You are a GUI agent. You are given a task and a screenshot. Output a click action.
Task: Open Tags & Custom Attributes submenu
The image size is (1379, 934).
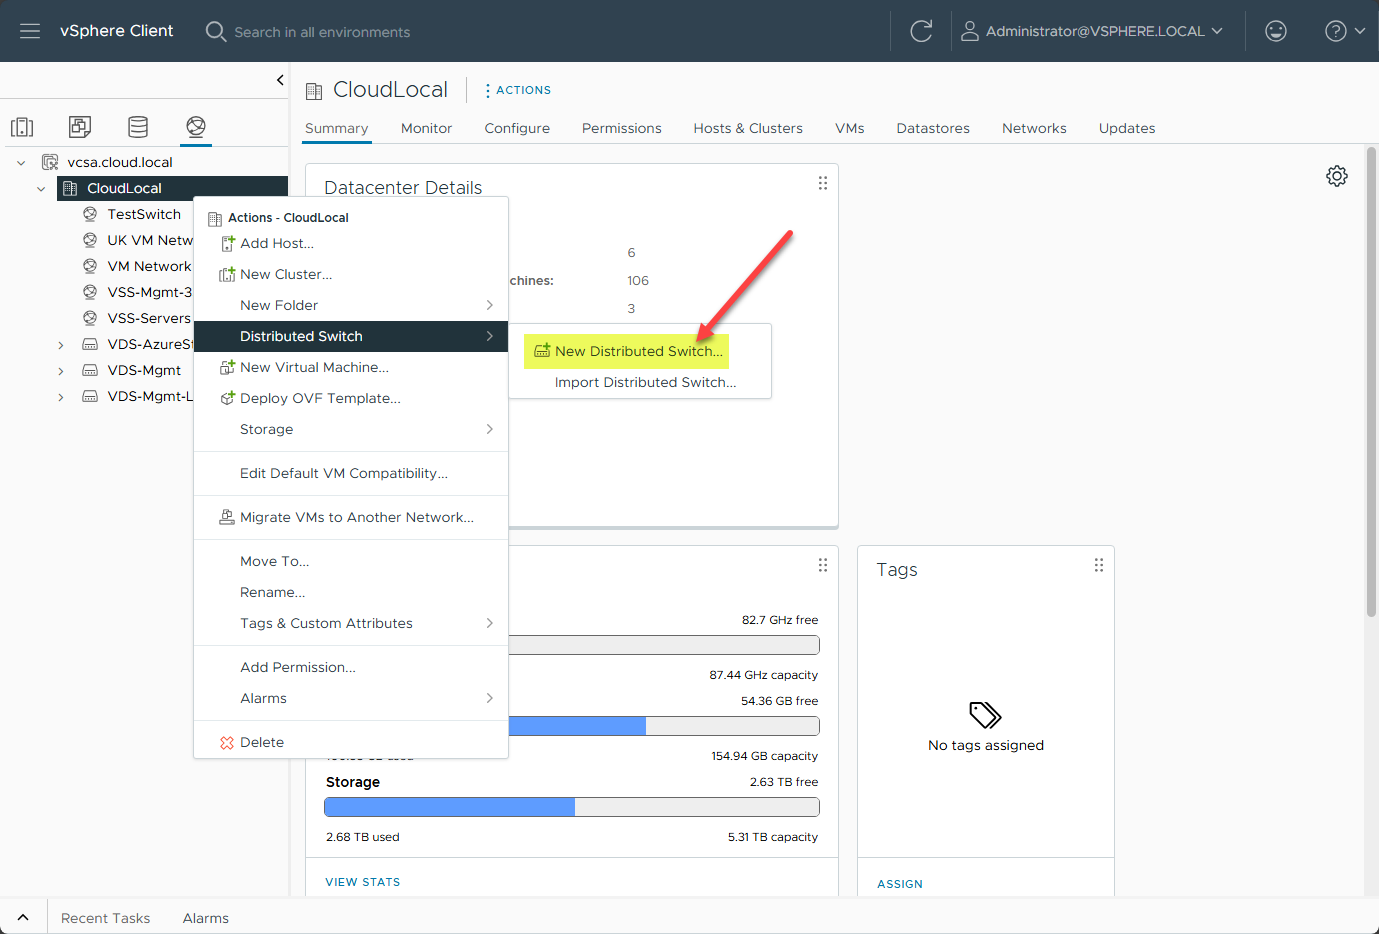point(351,623)
